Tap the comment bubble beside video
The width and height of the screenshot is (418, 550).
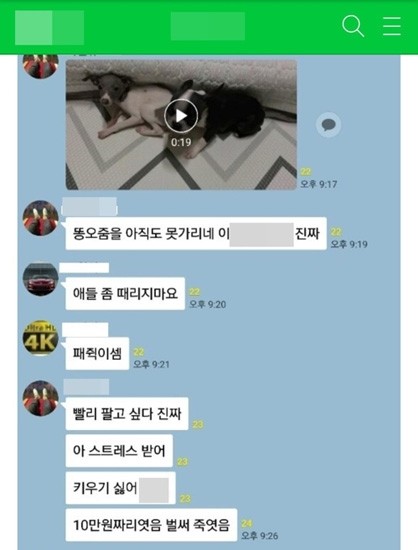[328, 125]
